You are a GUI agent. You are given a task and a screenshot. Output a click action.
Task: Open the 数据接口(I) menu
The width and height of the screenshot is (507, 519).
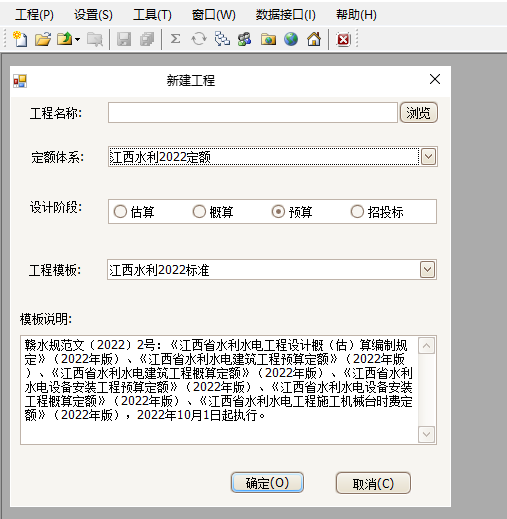coord(286,15)
